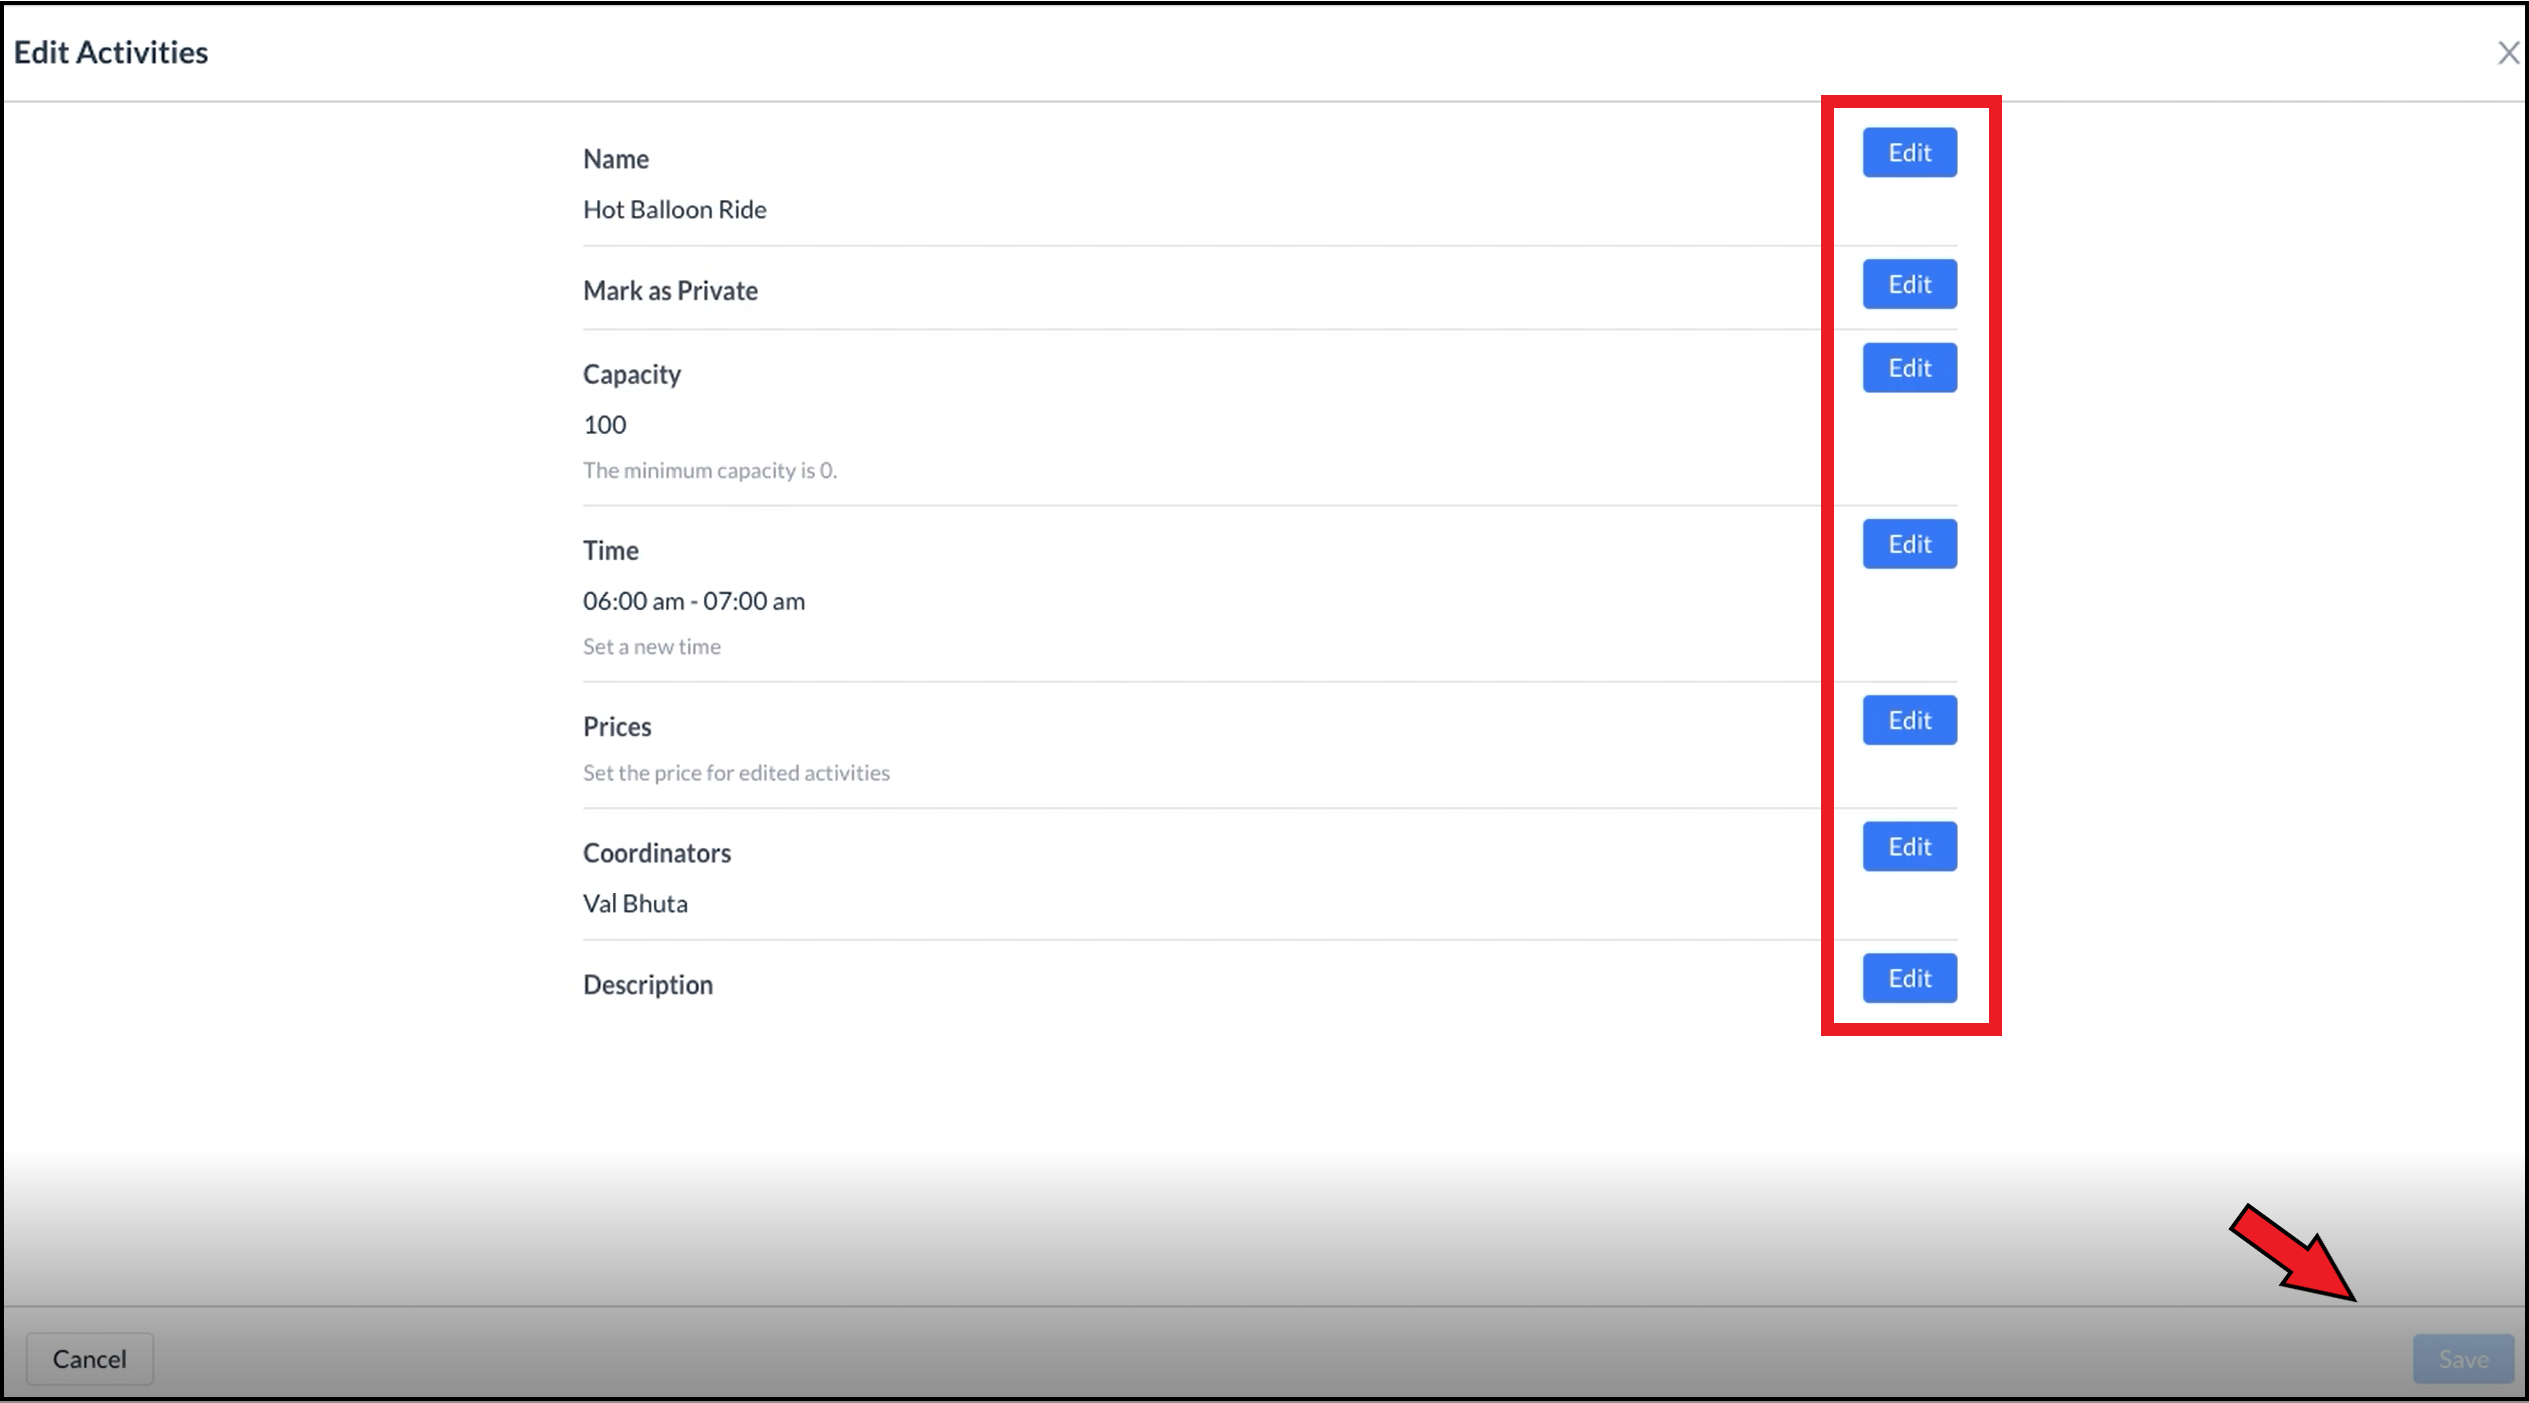Click 'The minimum capacity is 0.' note
2529x1403 pixels.
click(709, 471)
